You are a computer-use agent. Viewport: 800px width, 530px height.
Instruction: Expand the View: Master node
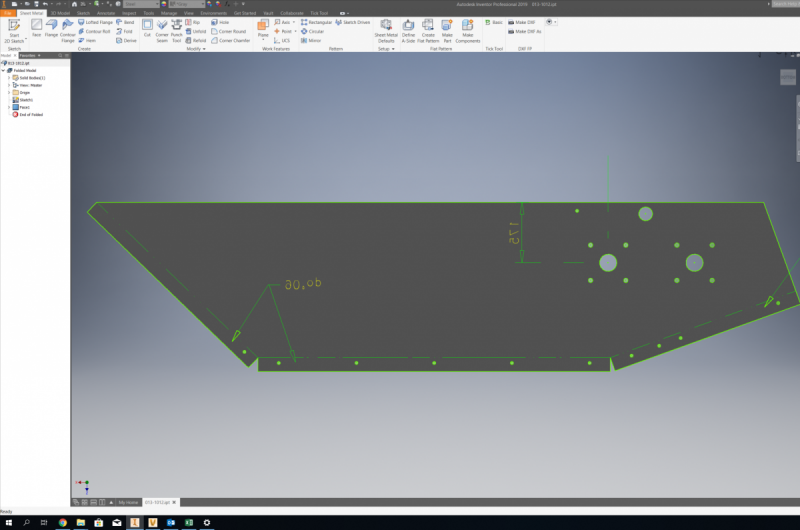click(9, 85)
